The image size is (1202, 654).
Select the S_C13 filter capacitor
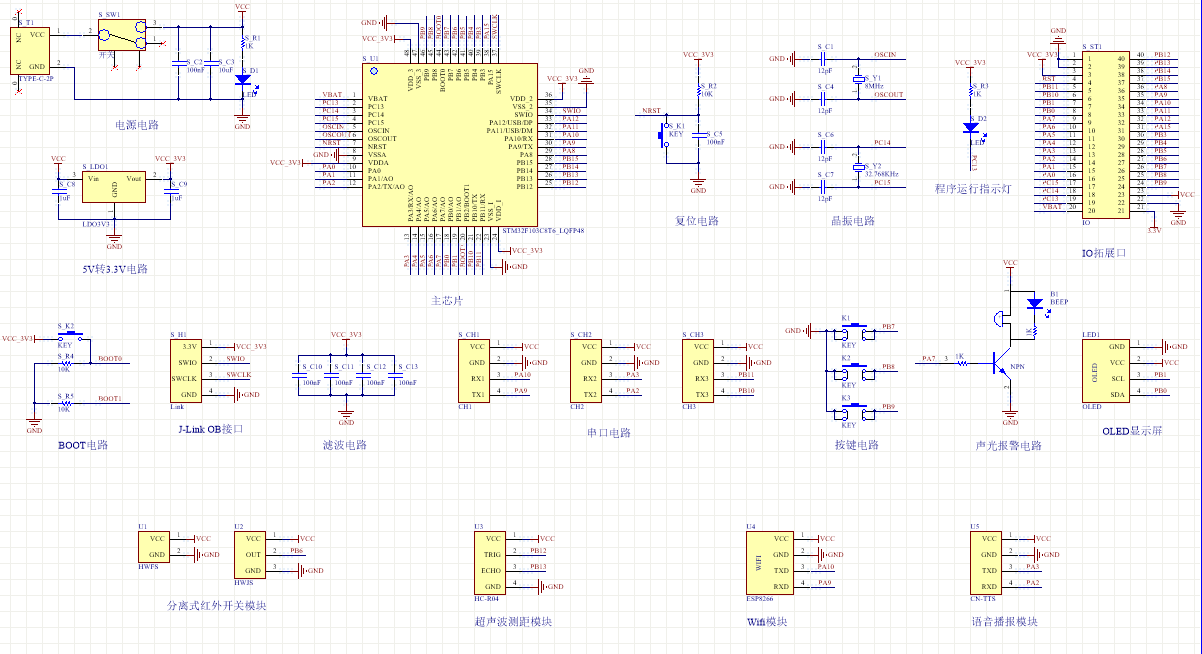click(395, 378)
